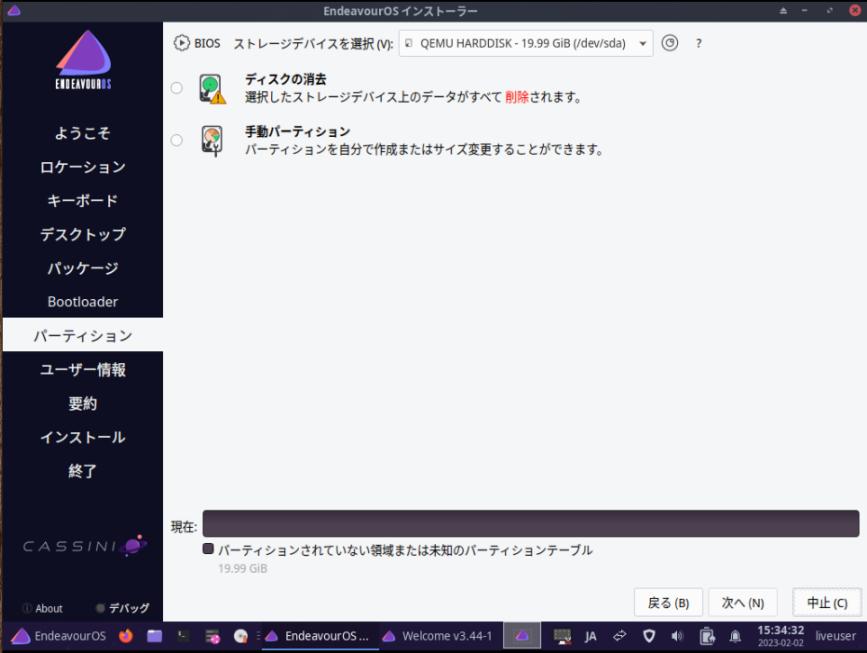Open the About button in sidebar
The height and width of the screenshot is (653, 867).
tap(43, 608)
